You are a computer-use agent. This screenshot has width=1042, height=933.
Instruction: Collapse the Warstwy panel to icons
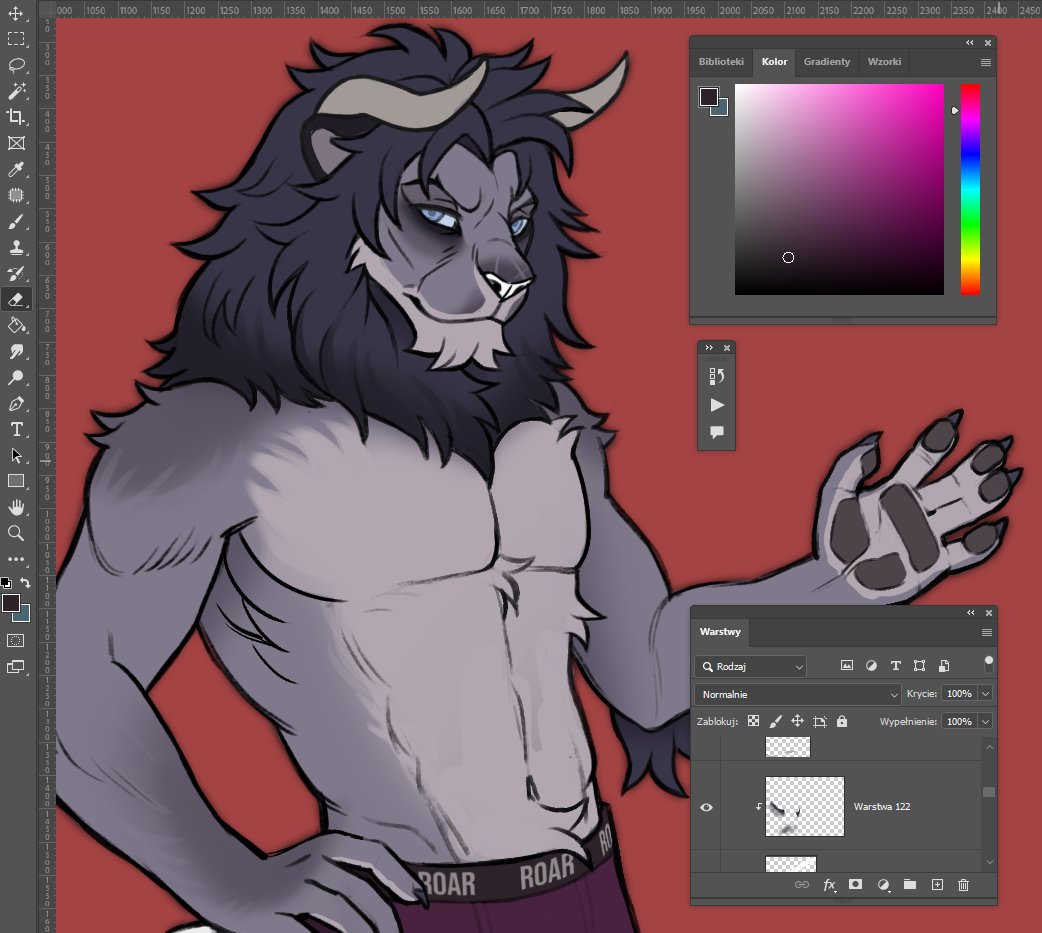(971, 613)
